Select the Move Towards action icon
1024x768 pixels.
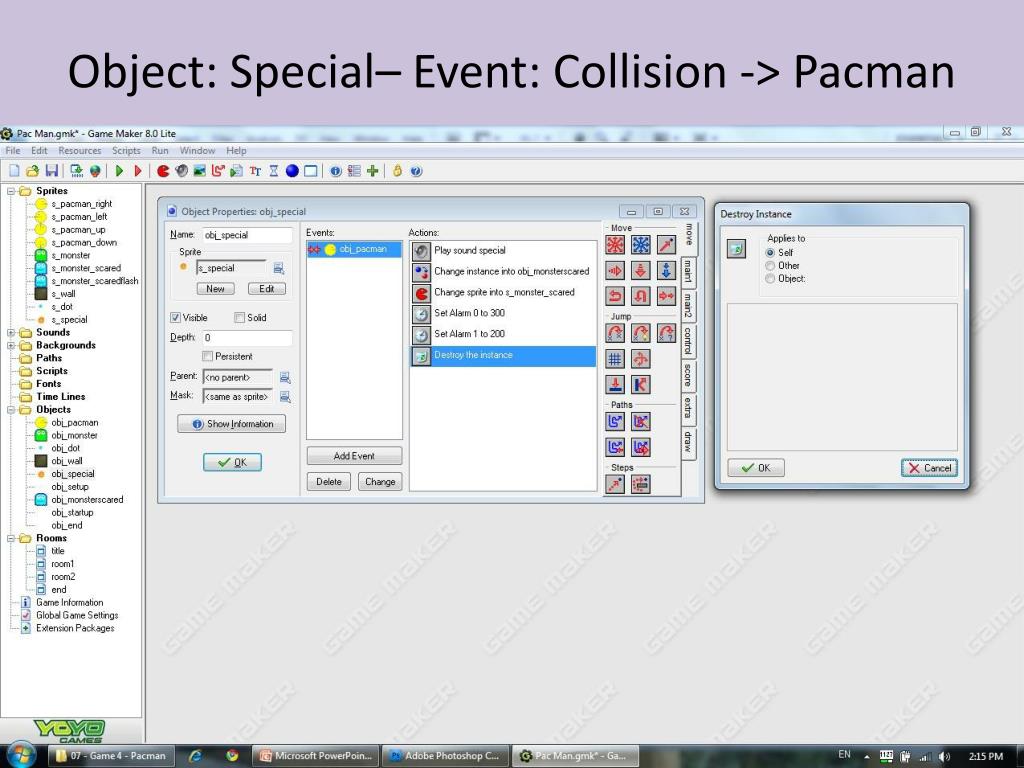pyautogui.click(x=666, y=245)
